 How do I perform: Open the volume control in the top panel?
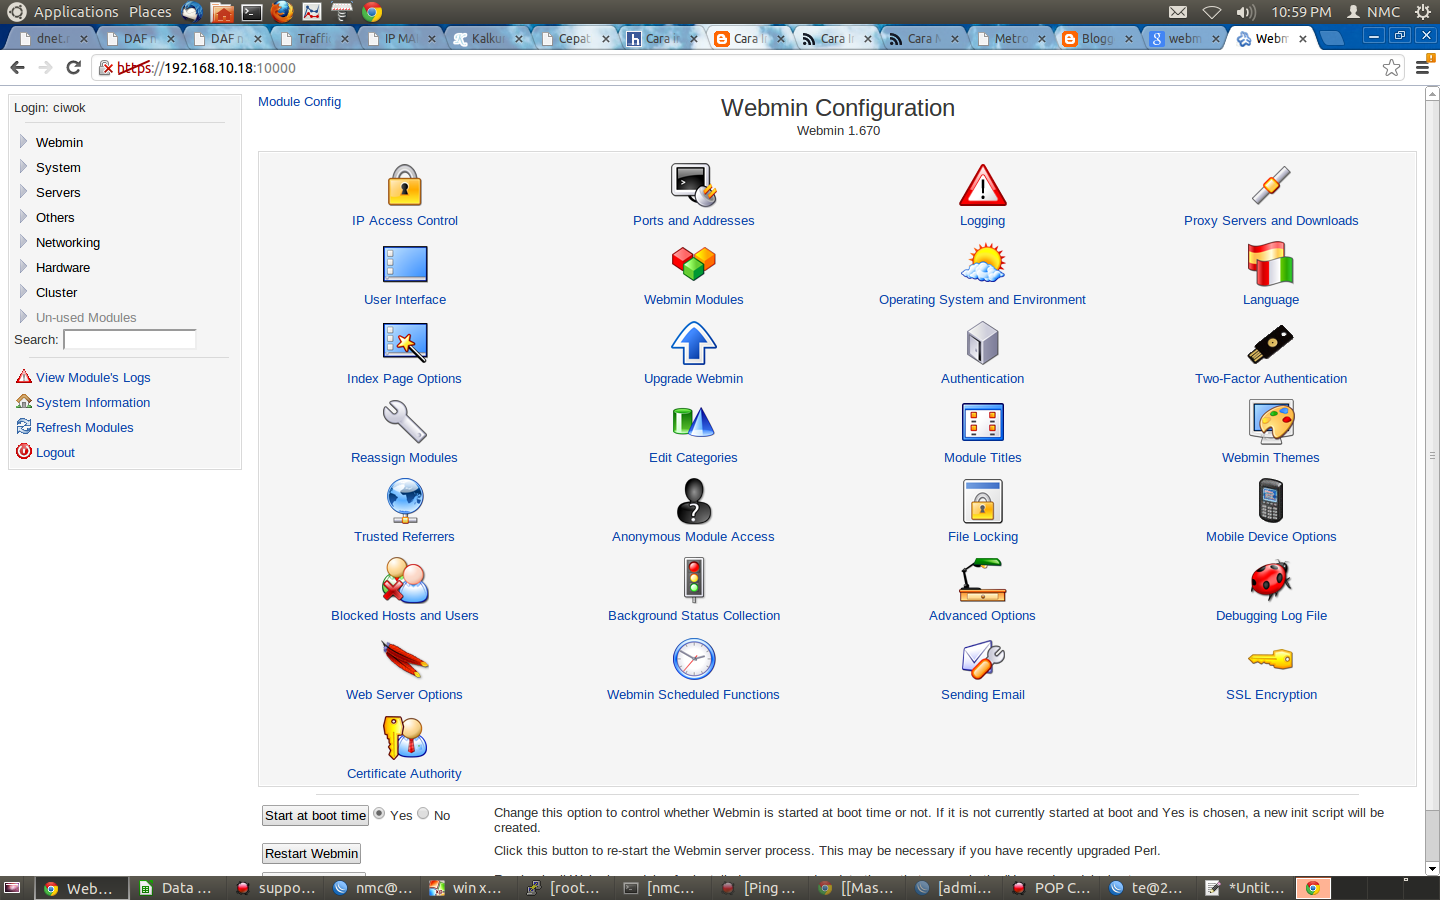tap(1245, 12)
